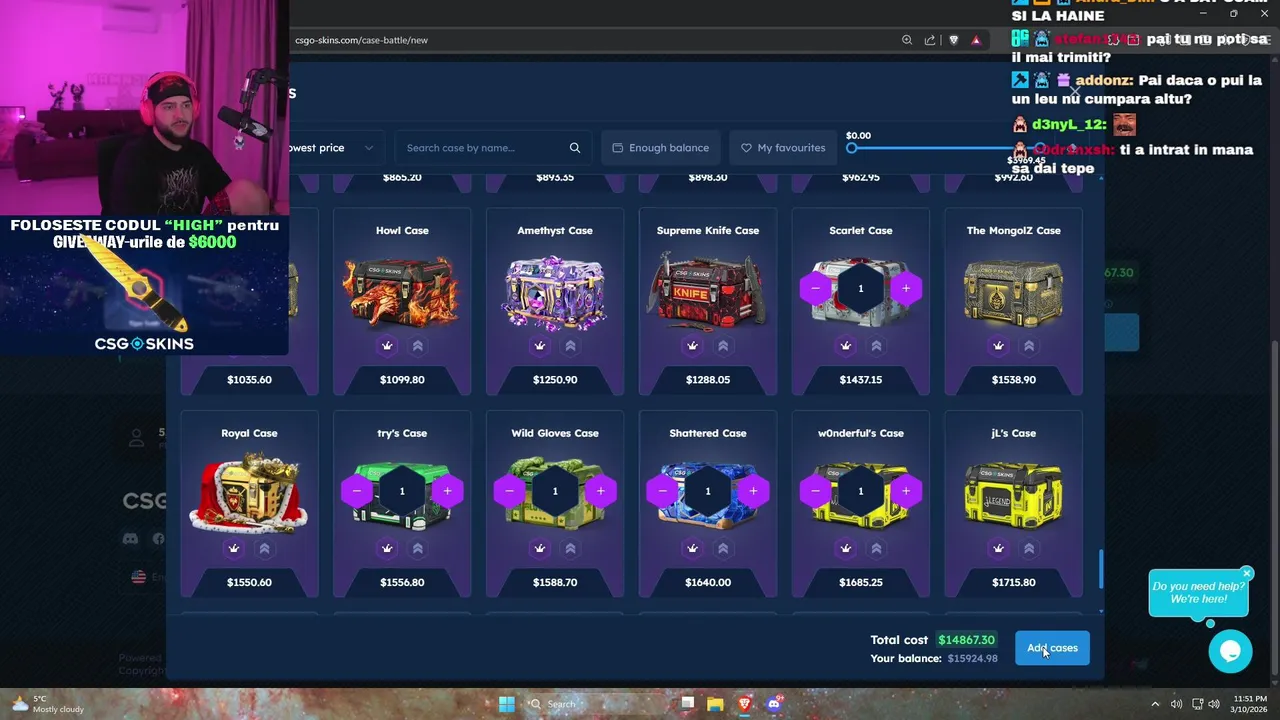Click the double-chevron icon under Amethyst Case

(571, 346)
